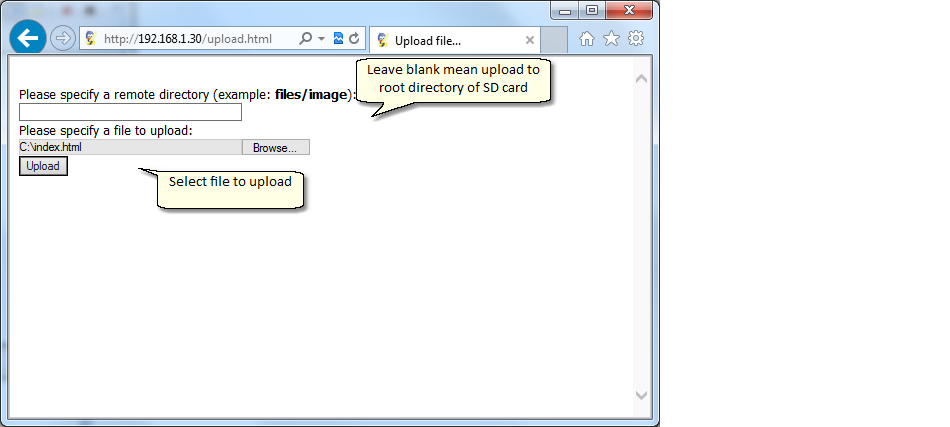Maximize the browser window
The image size is (950, 427).
[x=592, y=10]
